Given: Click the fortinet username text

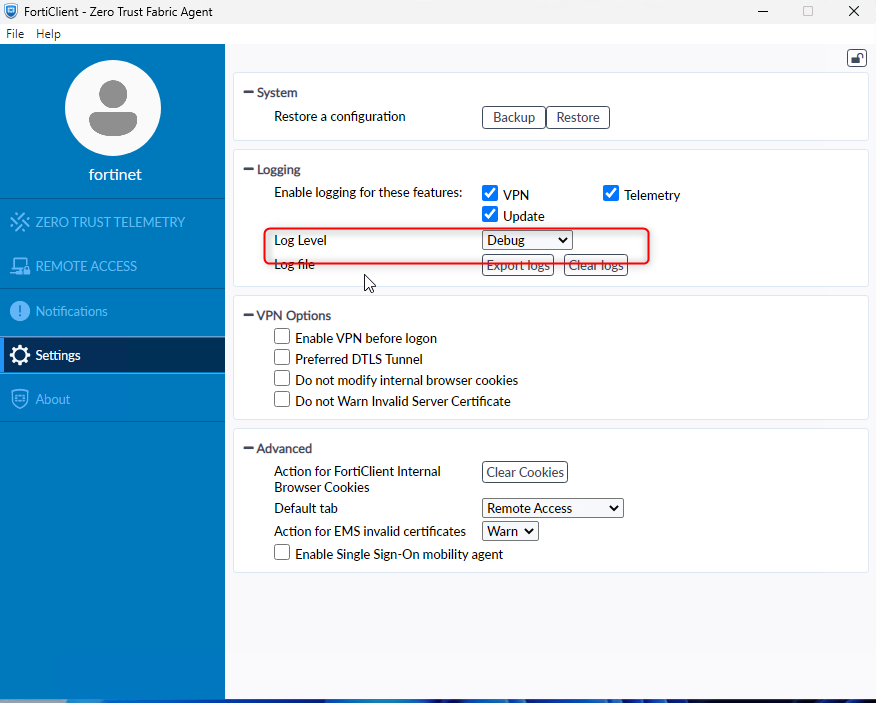Looking at the screenshot, I should tap(115, 174).
